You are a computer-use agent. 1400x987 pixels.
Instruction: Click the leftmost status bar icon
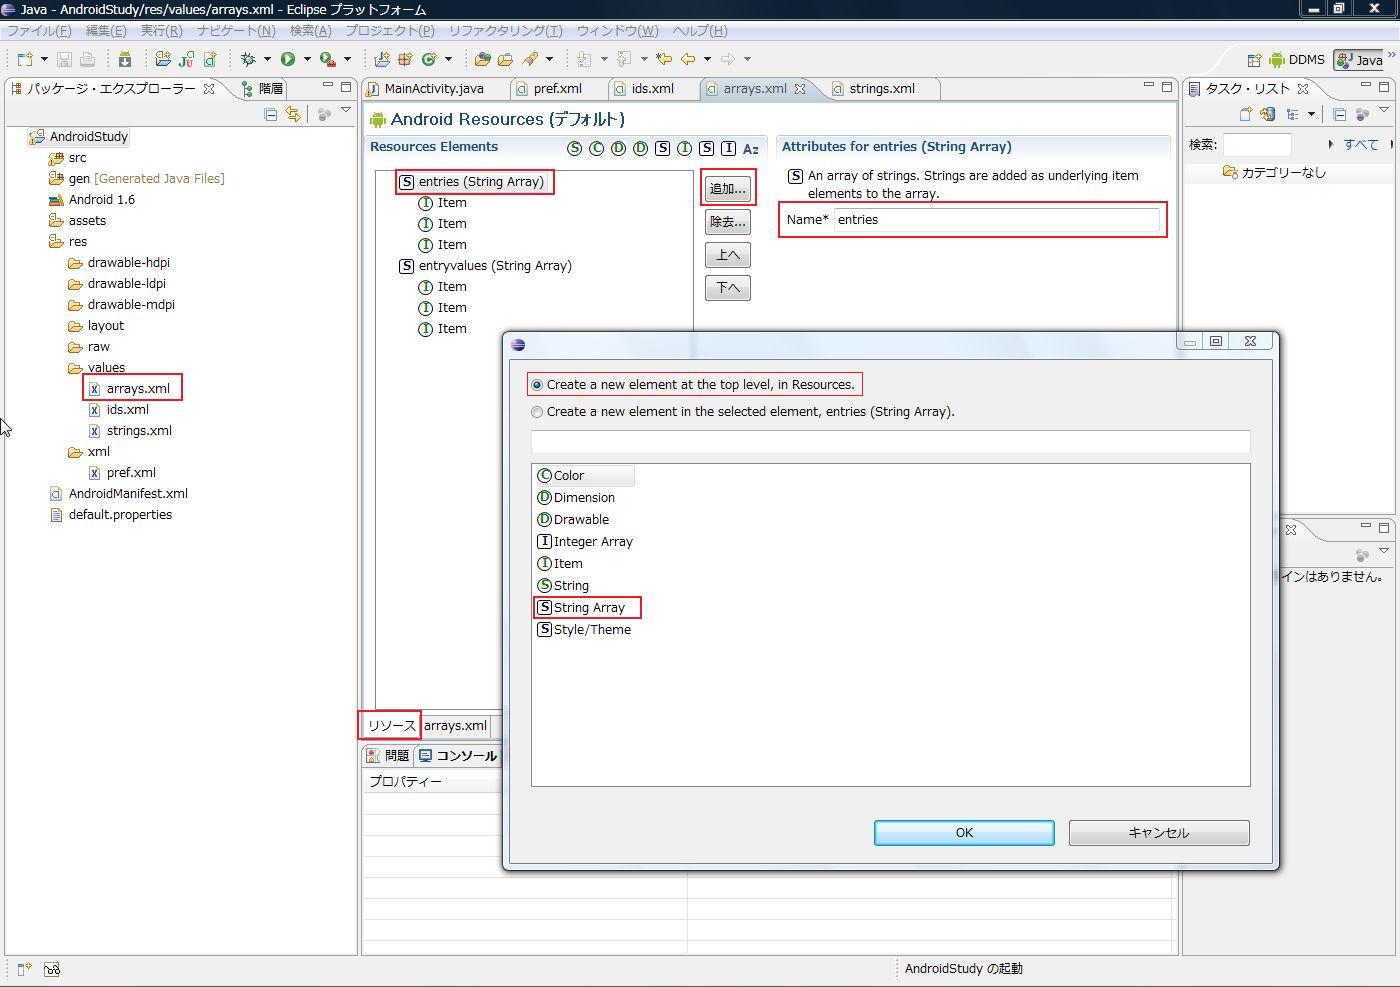(24, 969)
